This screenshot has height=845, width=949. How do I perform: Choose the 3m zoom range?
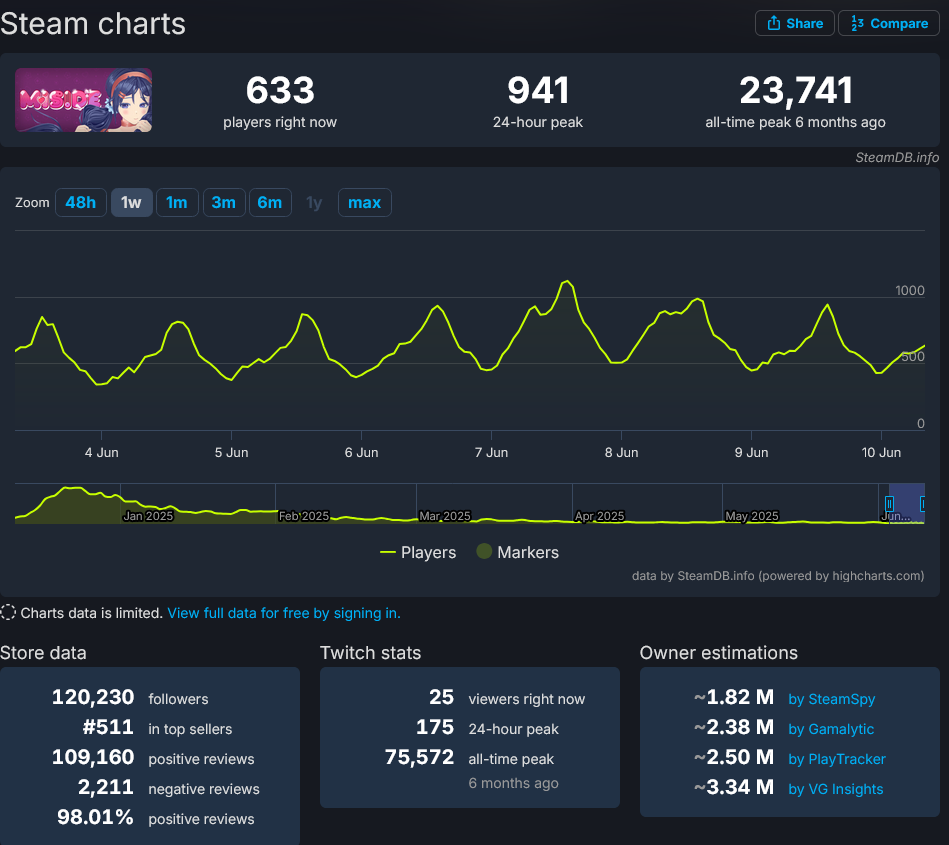coord(224,202)
